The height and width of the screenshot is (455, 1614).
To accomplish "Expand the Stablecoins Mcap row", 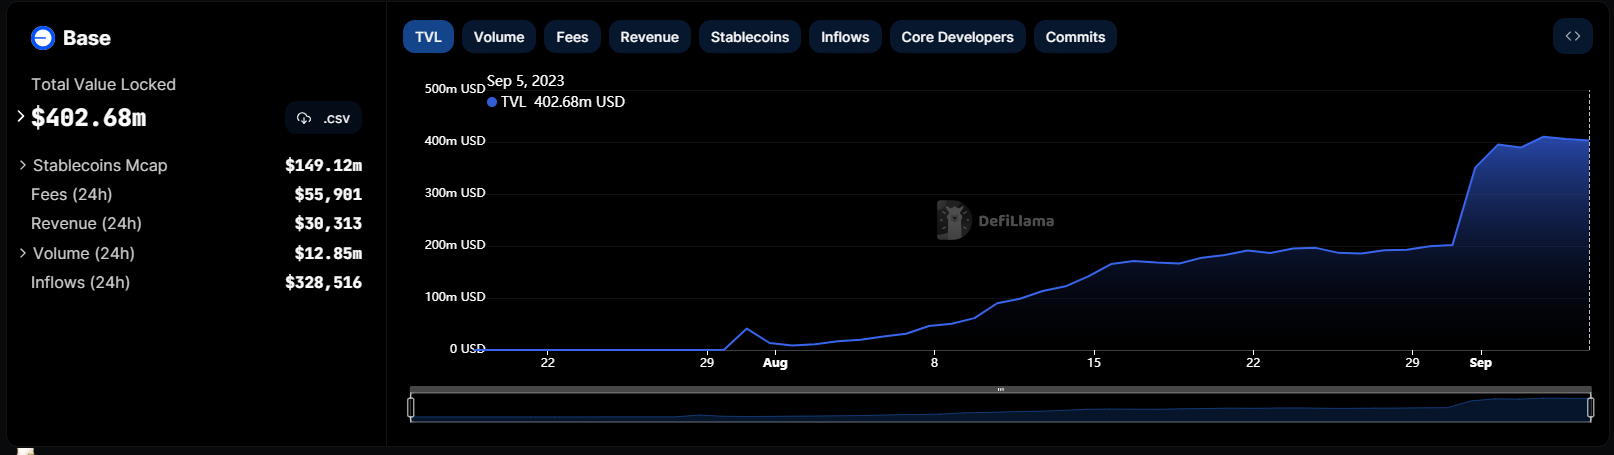I will pyautogui.click(x=23, y=165).
